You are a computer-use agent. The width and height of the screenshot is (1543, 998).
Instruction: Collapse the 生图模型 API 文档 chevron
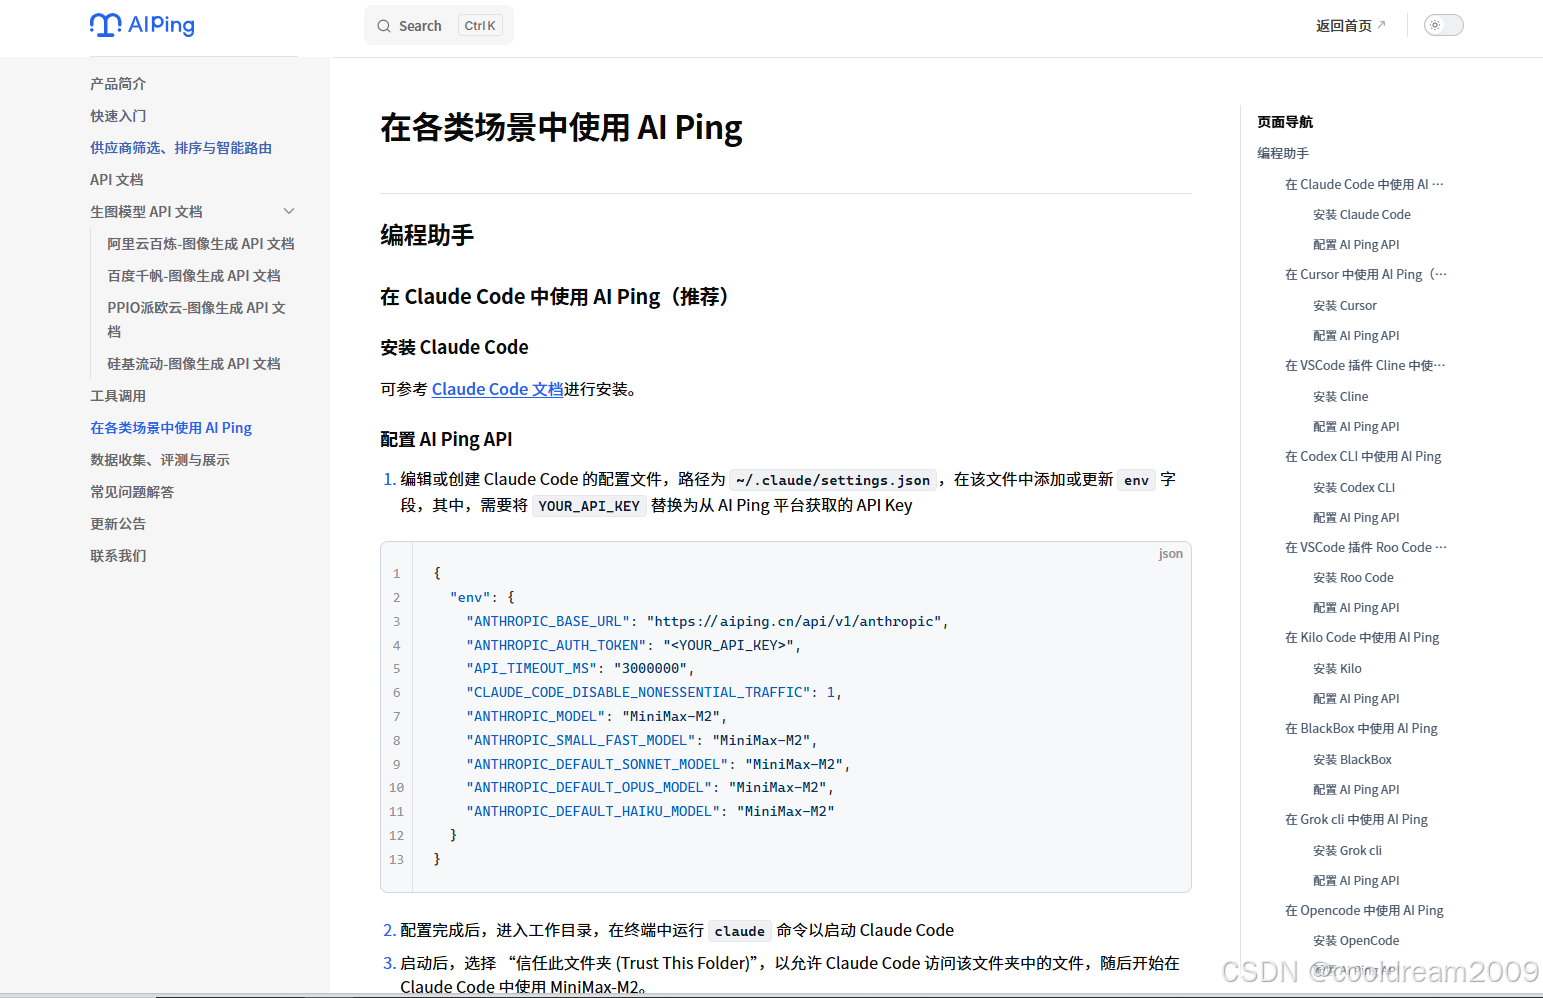coord(289,211)
